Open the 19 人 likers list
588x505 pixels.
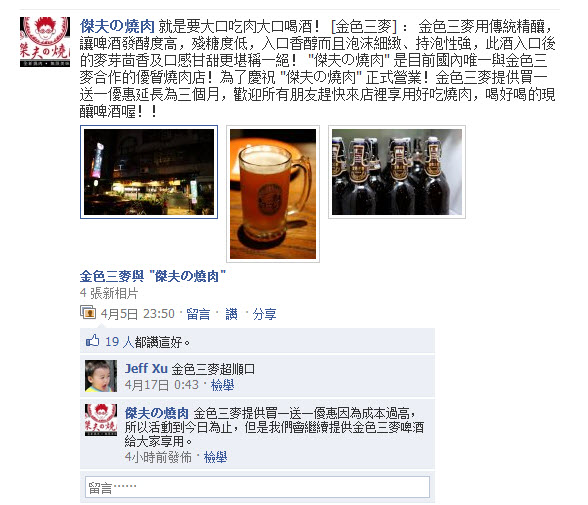pos(119,342)
